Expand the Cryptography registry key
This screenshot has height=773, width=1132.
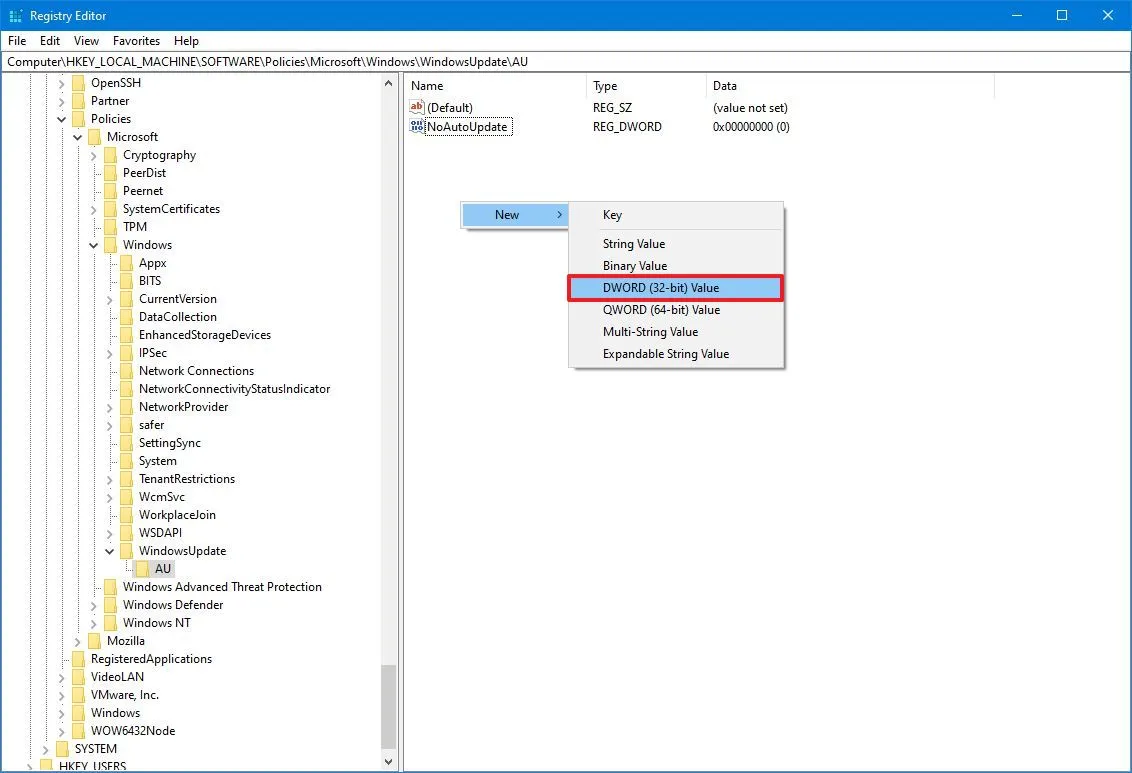point(93,154)
